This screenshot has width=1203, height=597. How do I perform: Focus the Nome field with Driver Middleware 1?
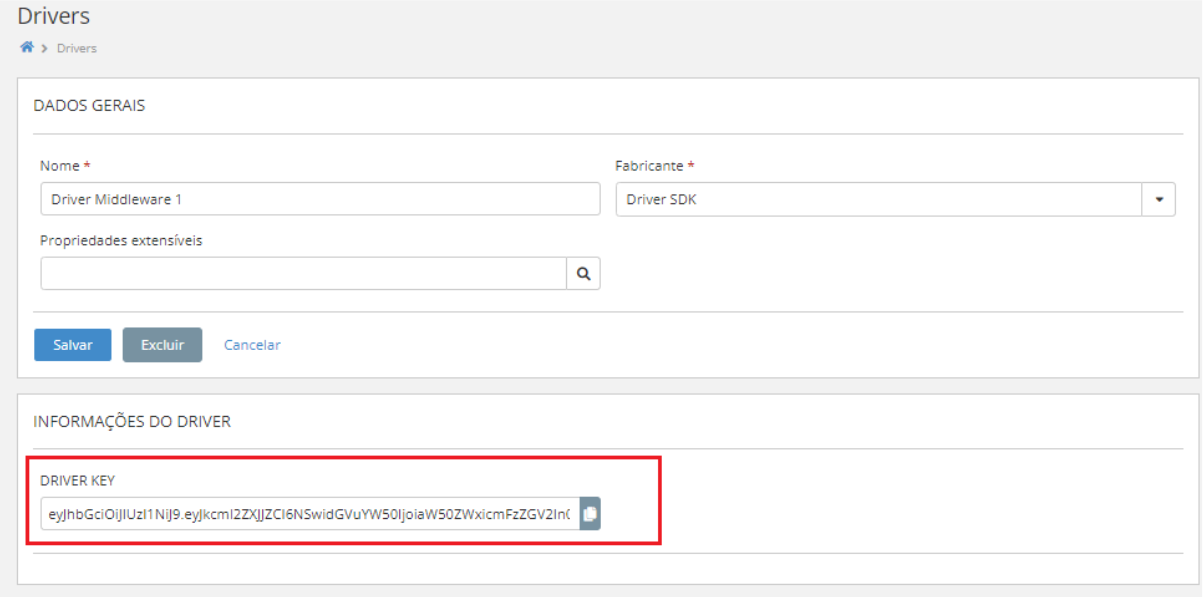[320, 199]
